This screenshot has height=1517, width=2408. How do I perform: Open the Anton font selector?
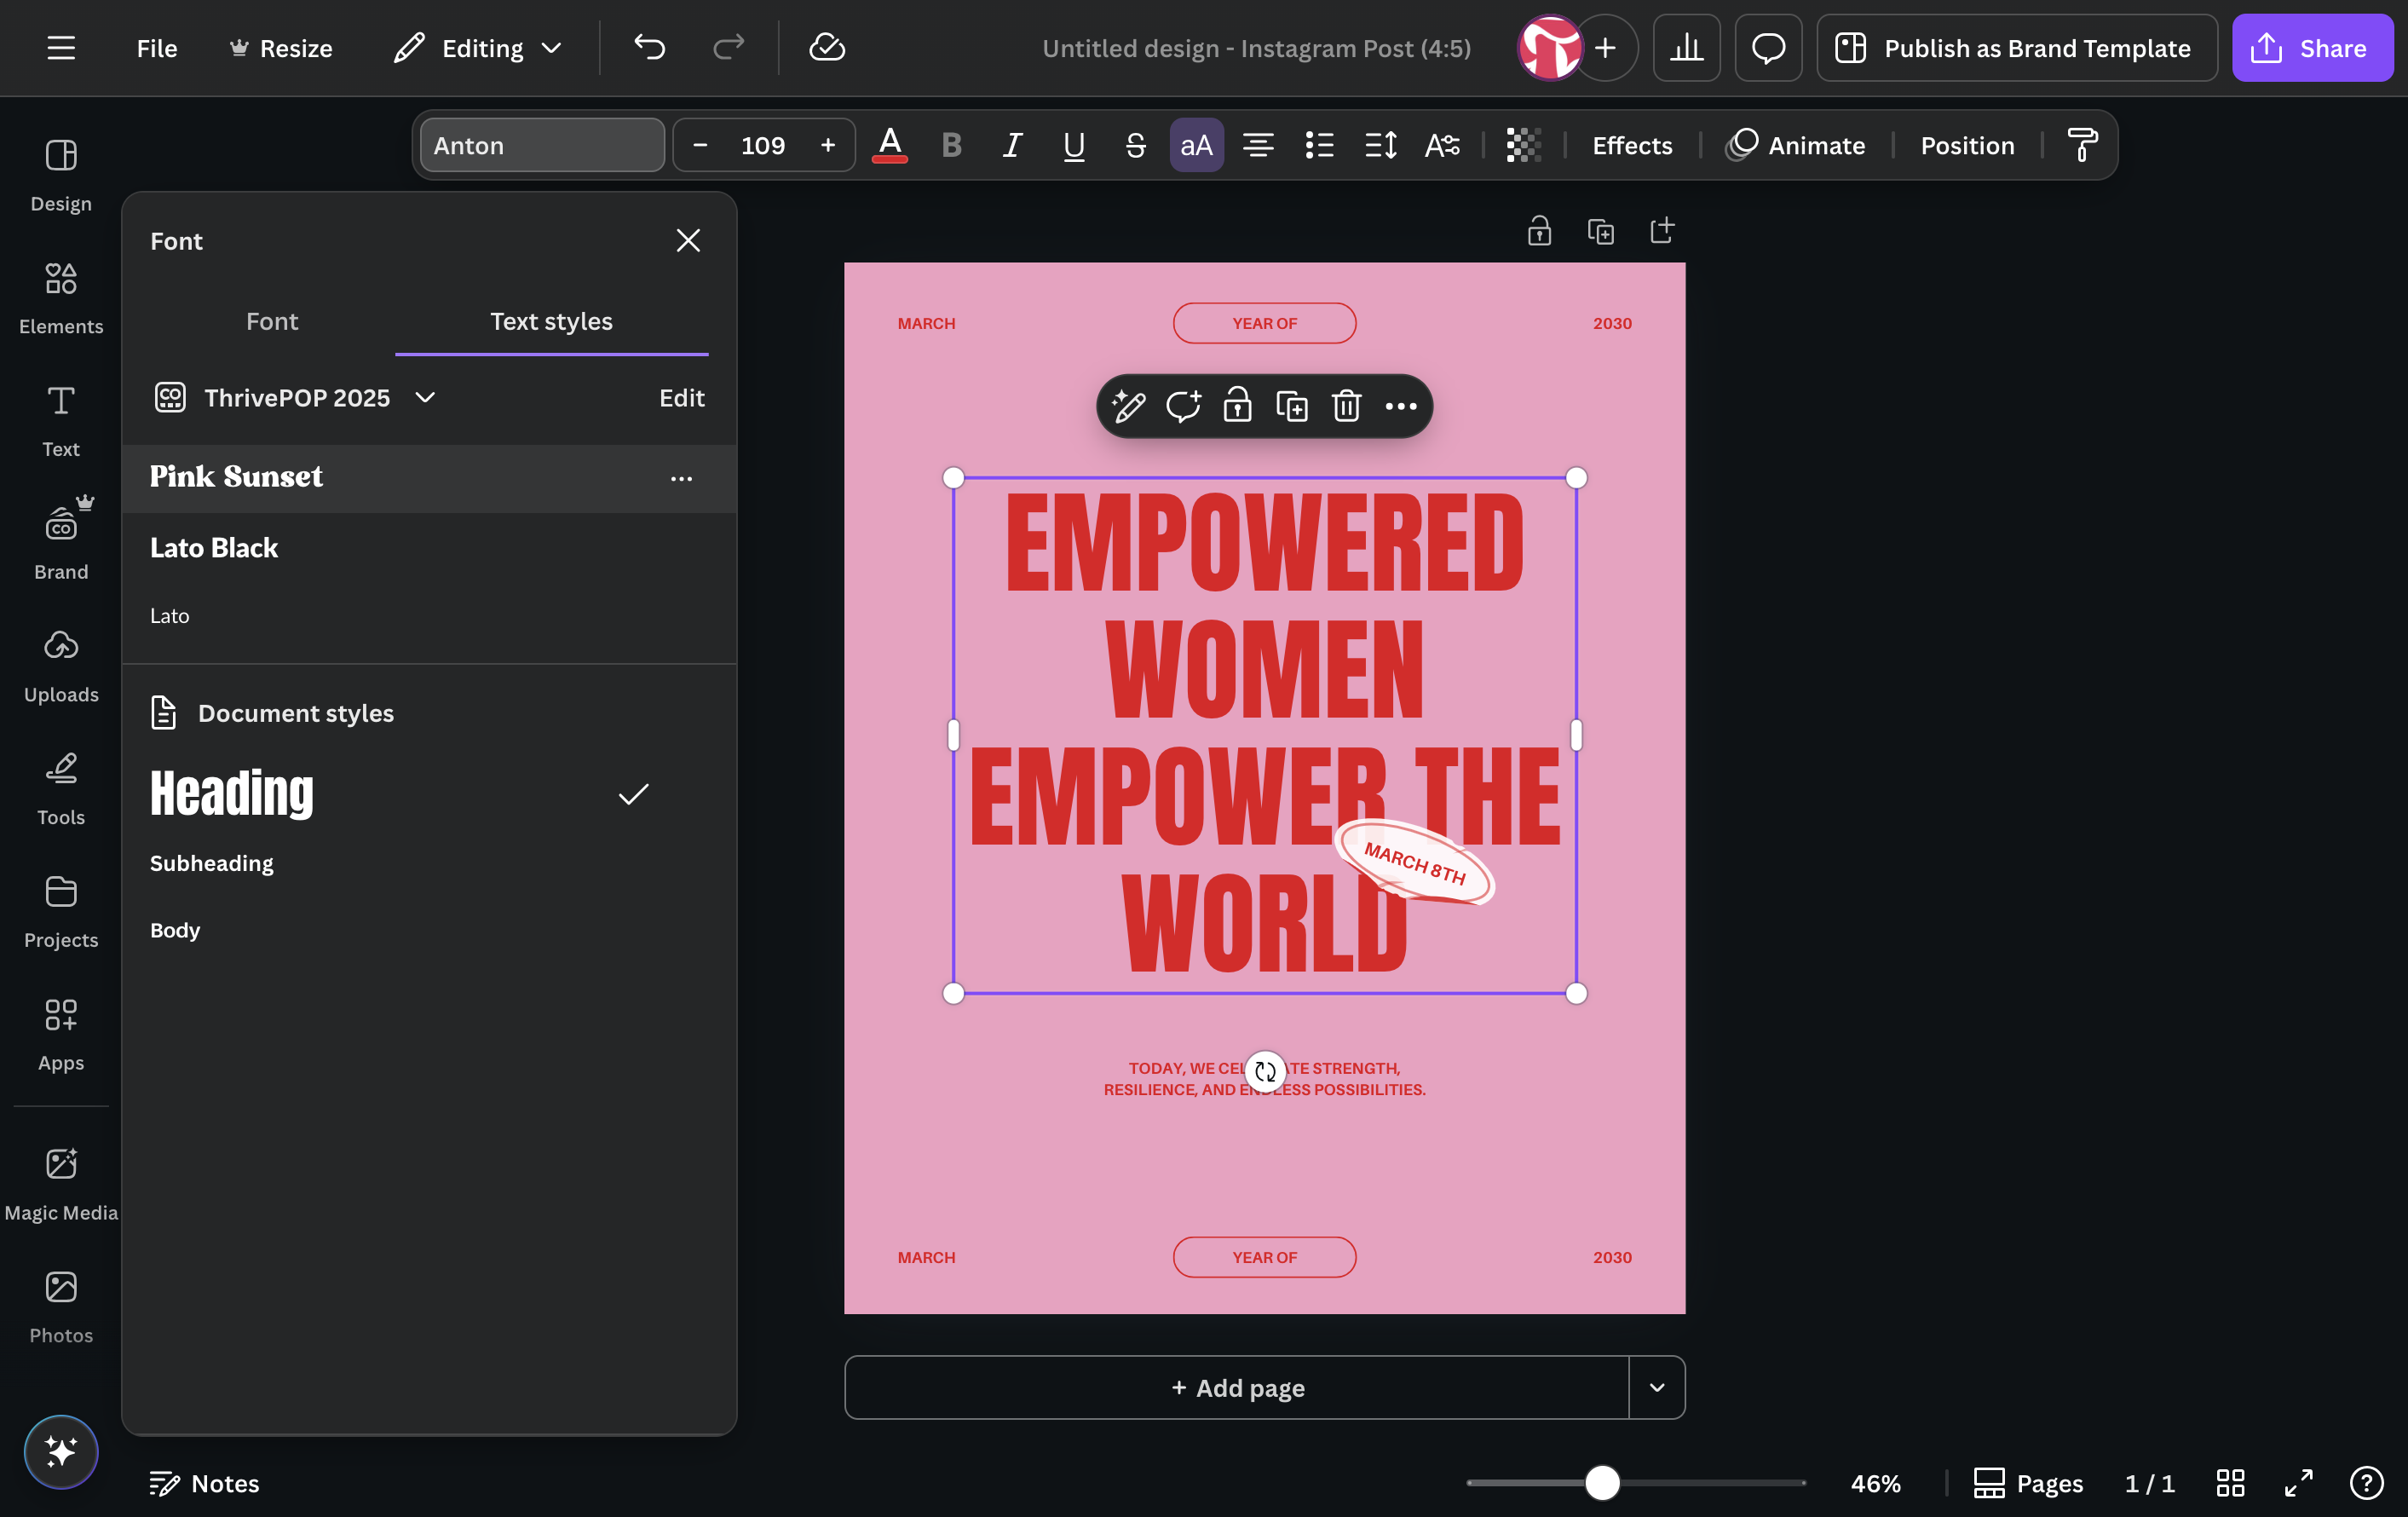[542, 146]
